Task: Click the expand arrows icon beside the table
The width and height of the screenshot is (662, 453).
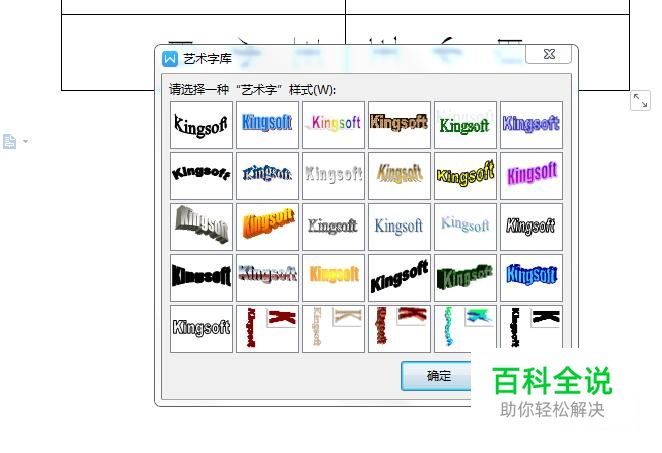Action: pyautogui.click(x=640, y=101)
